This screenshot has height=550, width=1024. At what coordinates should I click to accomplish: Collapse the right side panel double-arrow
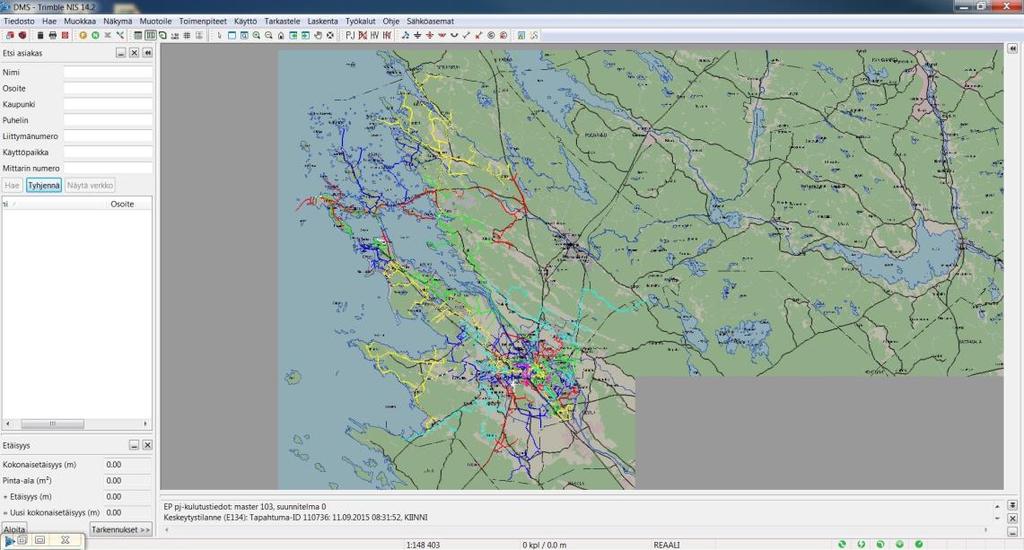[1012, 49]
